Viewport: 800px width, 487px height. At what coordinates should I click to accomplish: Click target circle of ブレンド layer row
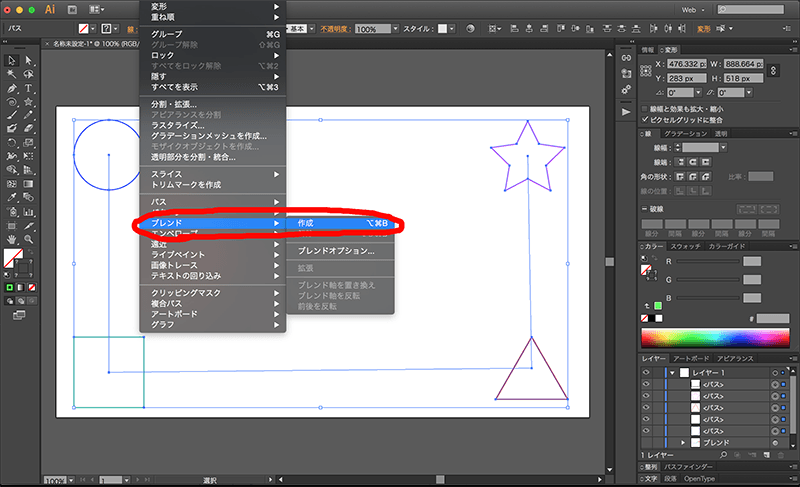pos(776,443)
